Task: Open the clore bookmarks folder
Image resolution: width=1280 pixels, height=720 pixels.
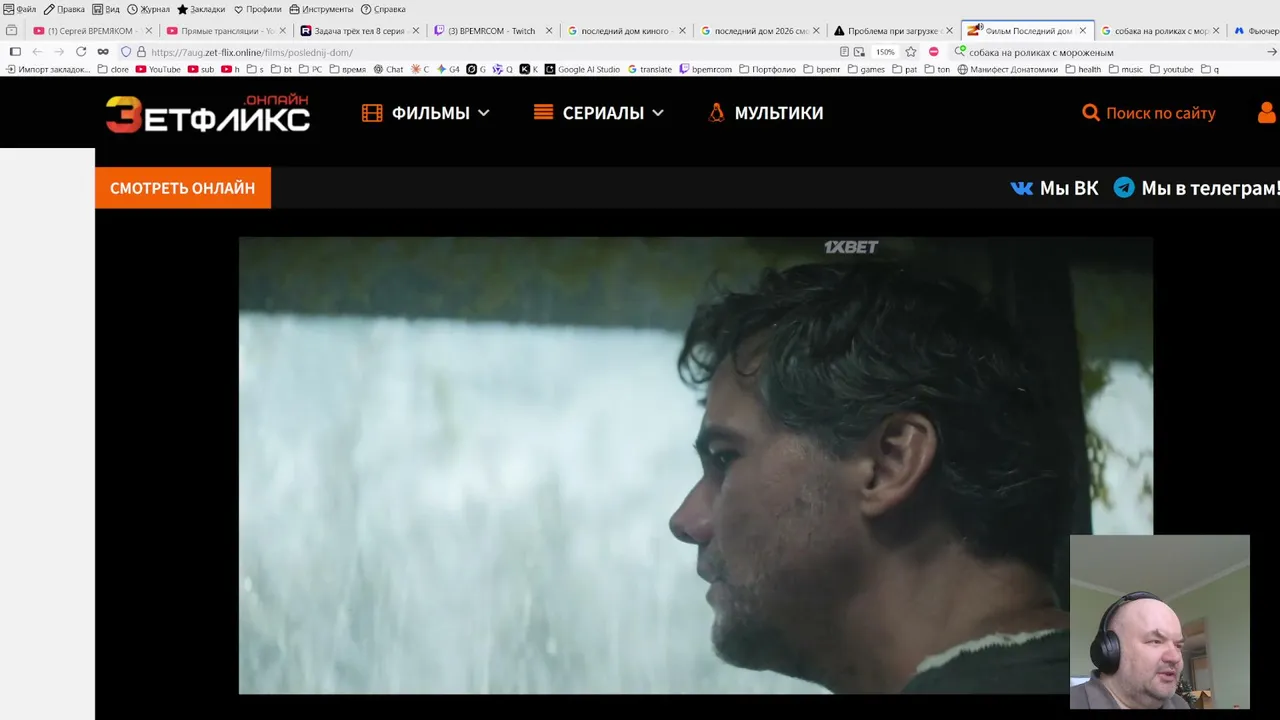Action: (x=113, y=70)
